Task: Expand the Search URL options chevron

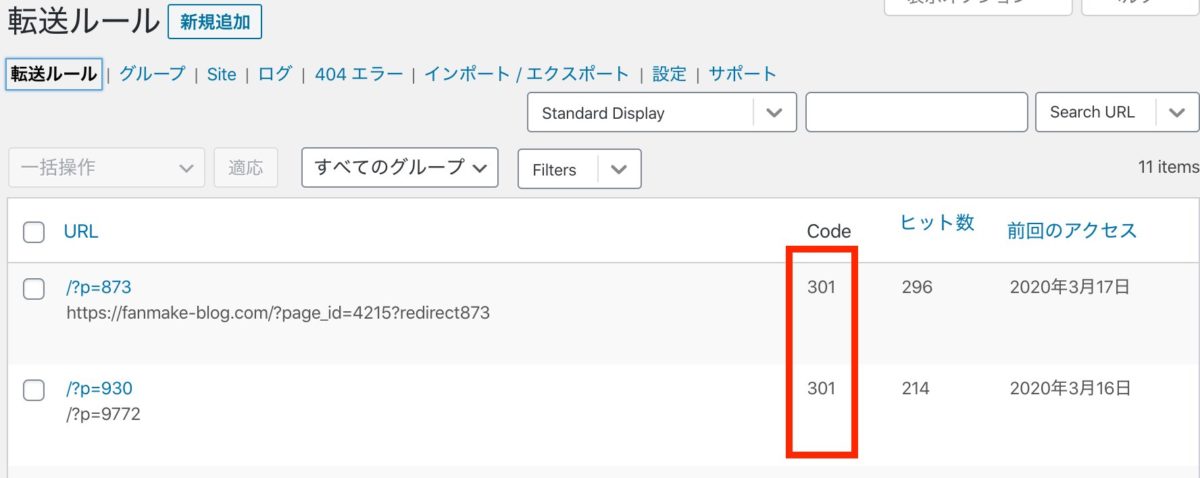Action: tap(1177, 113)
